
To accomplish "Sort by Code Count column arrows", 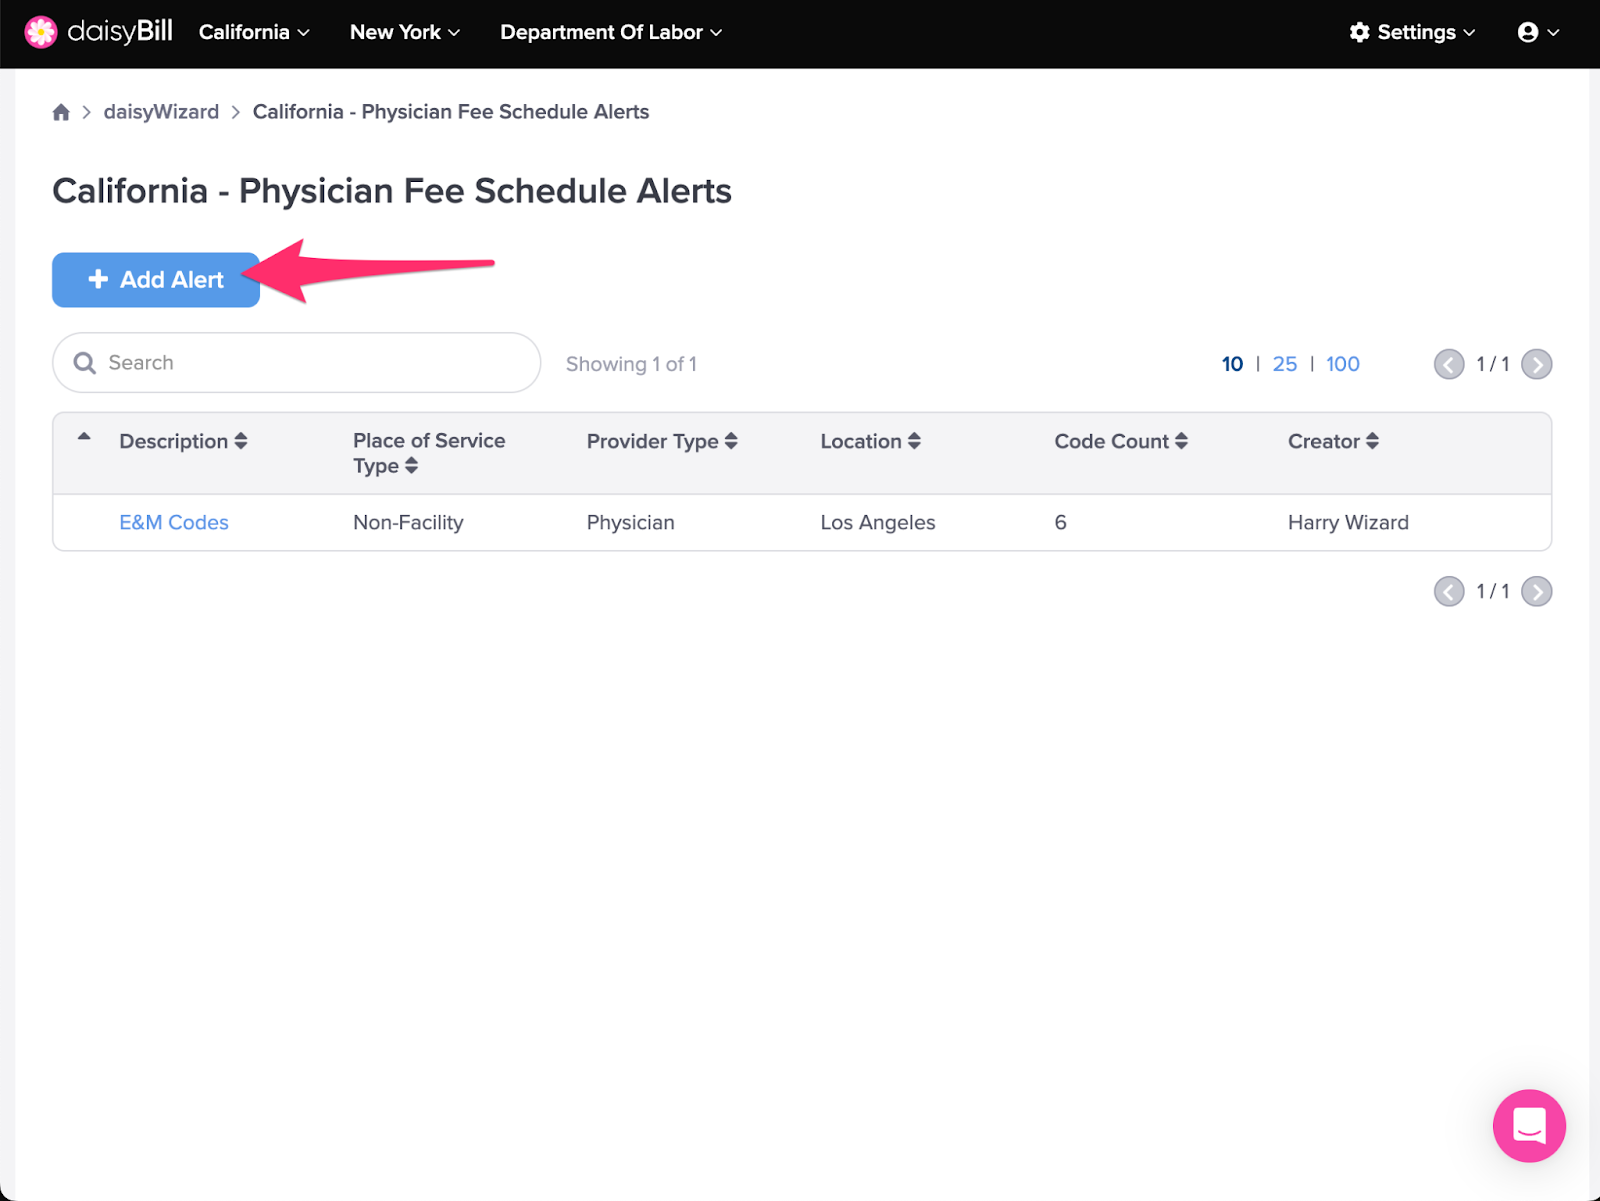I will 1181,441.
